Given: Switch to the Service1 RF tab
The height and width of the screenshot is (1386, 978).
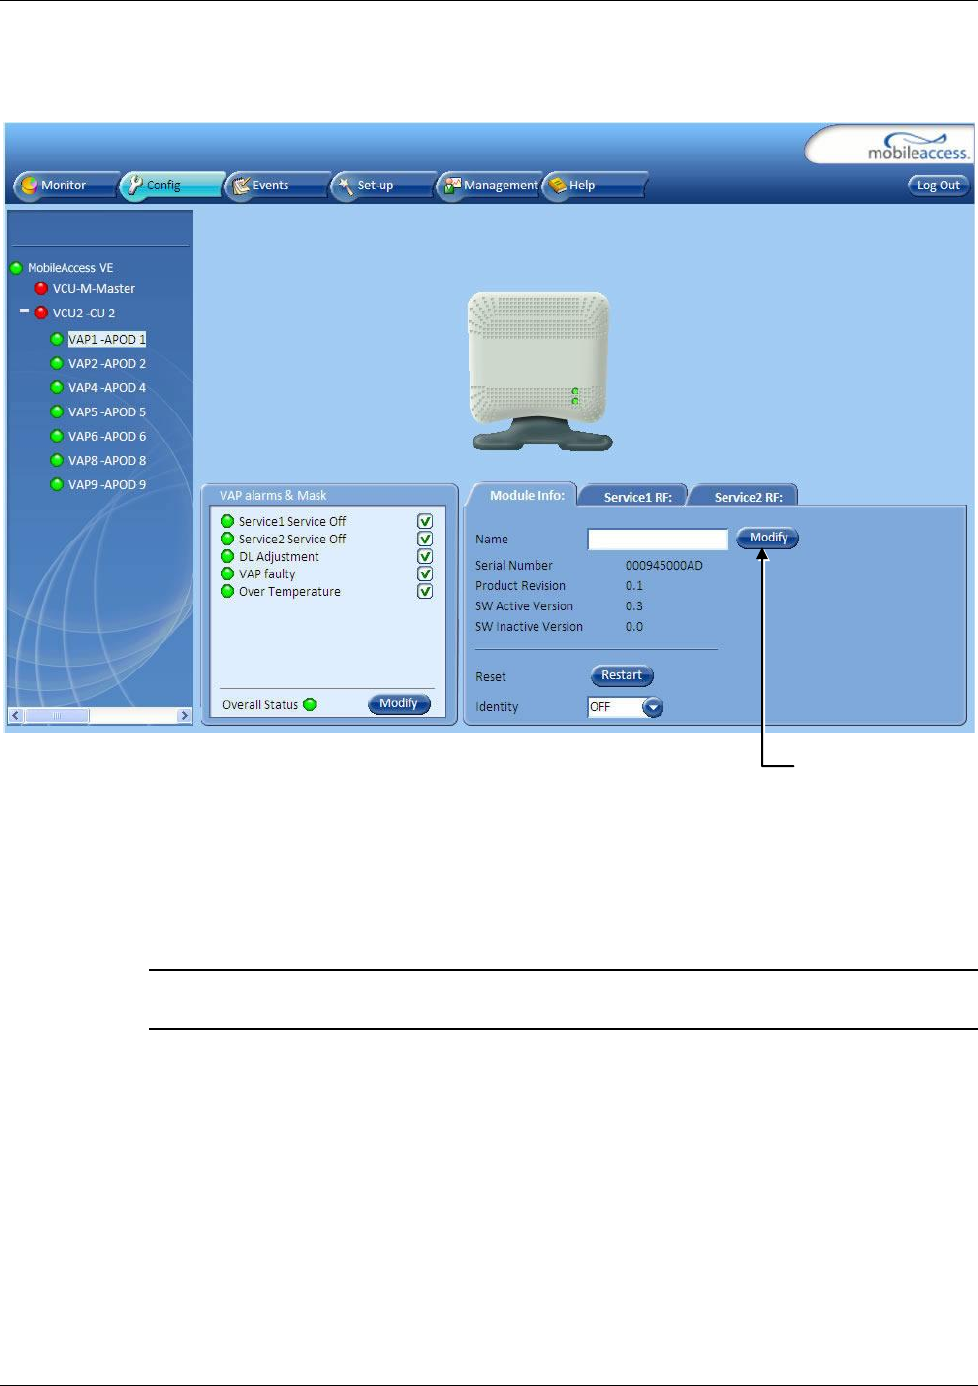Looking at the screenshot, I should pyautogui.click(x=636, y=497).
